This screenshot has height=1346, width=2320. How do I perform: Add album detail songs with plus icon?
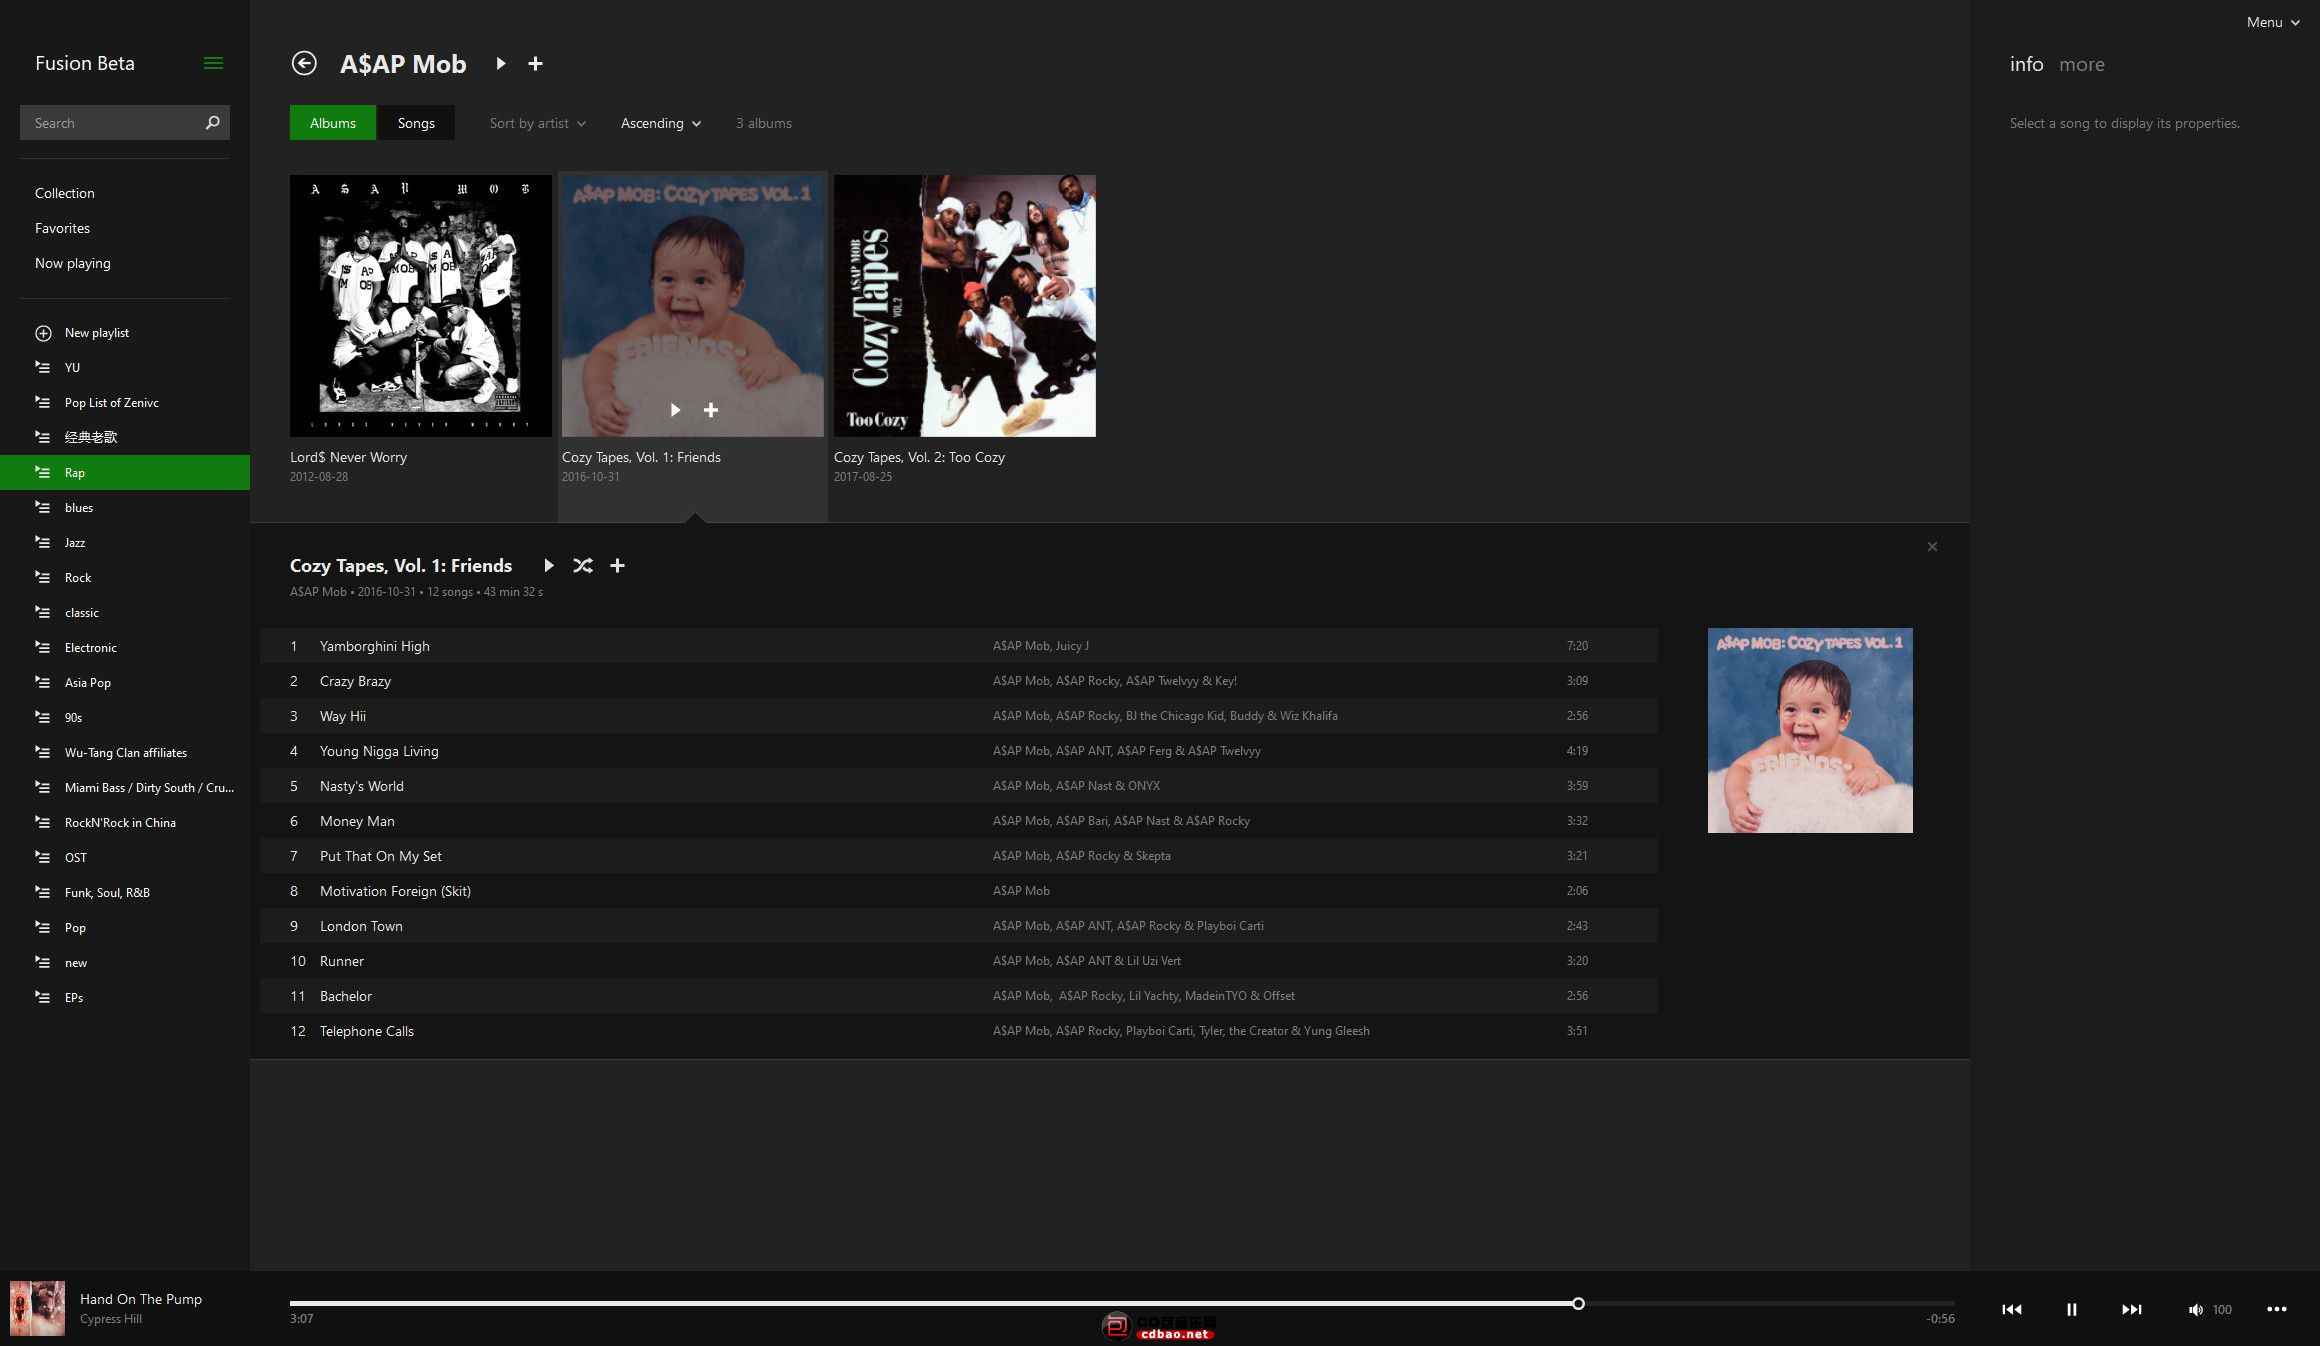618,566
